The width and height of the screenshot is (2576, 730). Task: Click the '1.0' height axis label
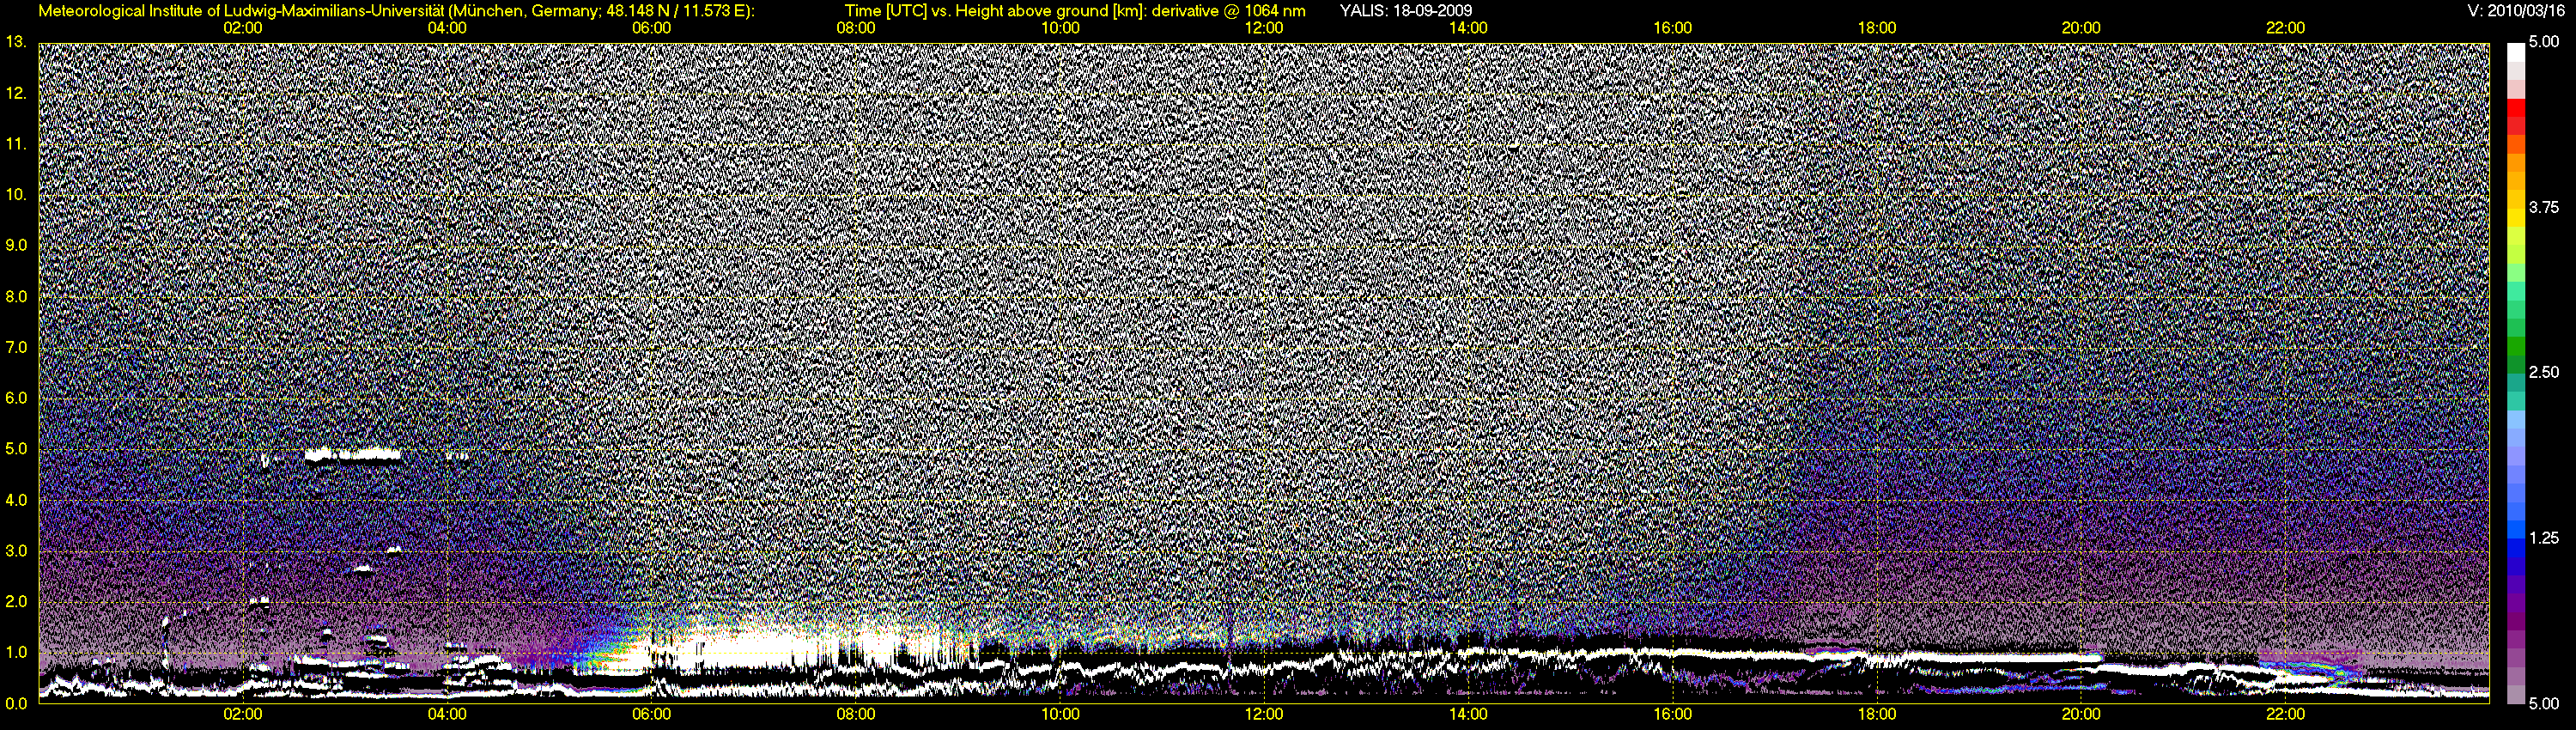pos(16,652)
